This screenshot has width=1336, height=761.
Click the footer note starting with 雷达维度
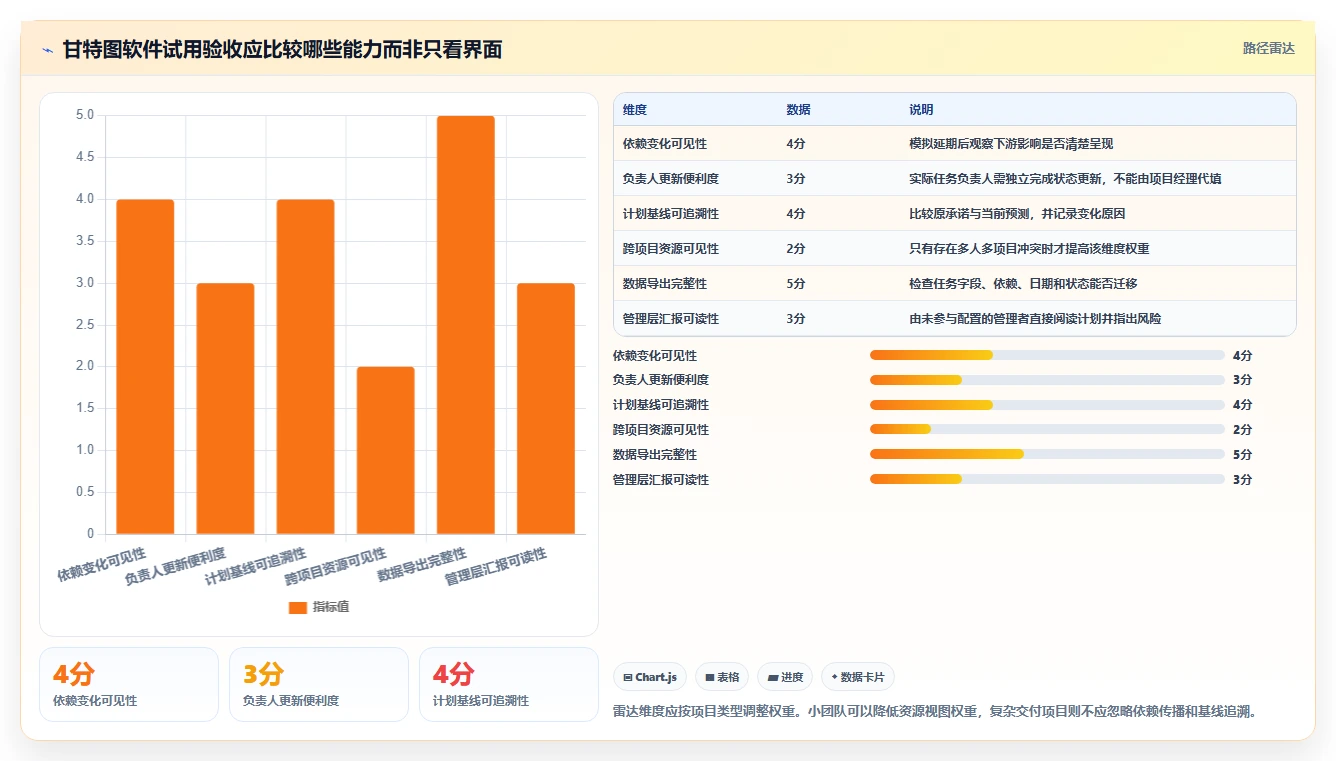pos(934,712)
